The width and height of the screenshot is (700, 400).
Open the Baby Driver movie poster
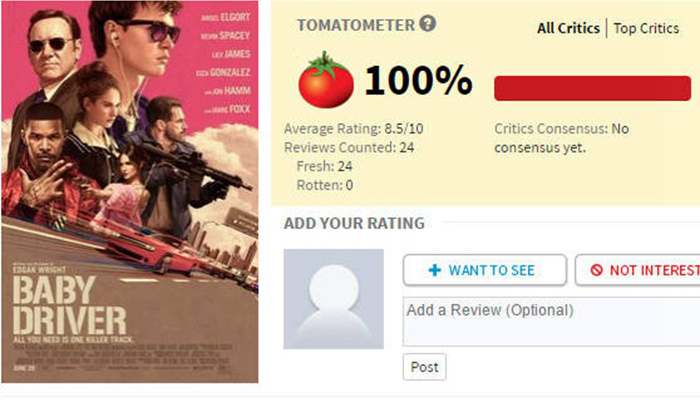click(129, 191)
